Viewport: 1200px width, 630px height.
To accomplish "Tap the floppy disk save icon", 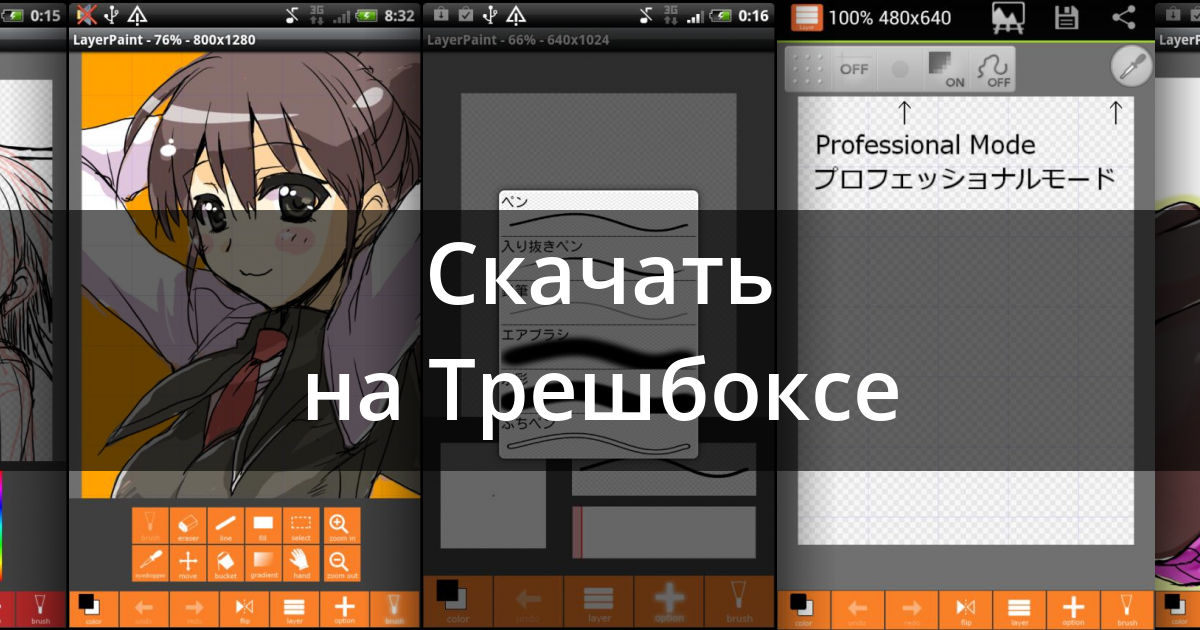I will [x=1067, y=17].
